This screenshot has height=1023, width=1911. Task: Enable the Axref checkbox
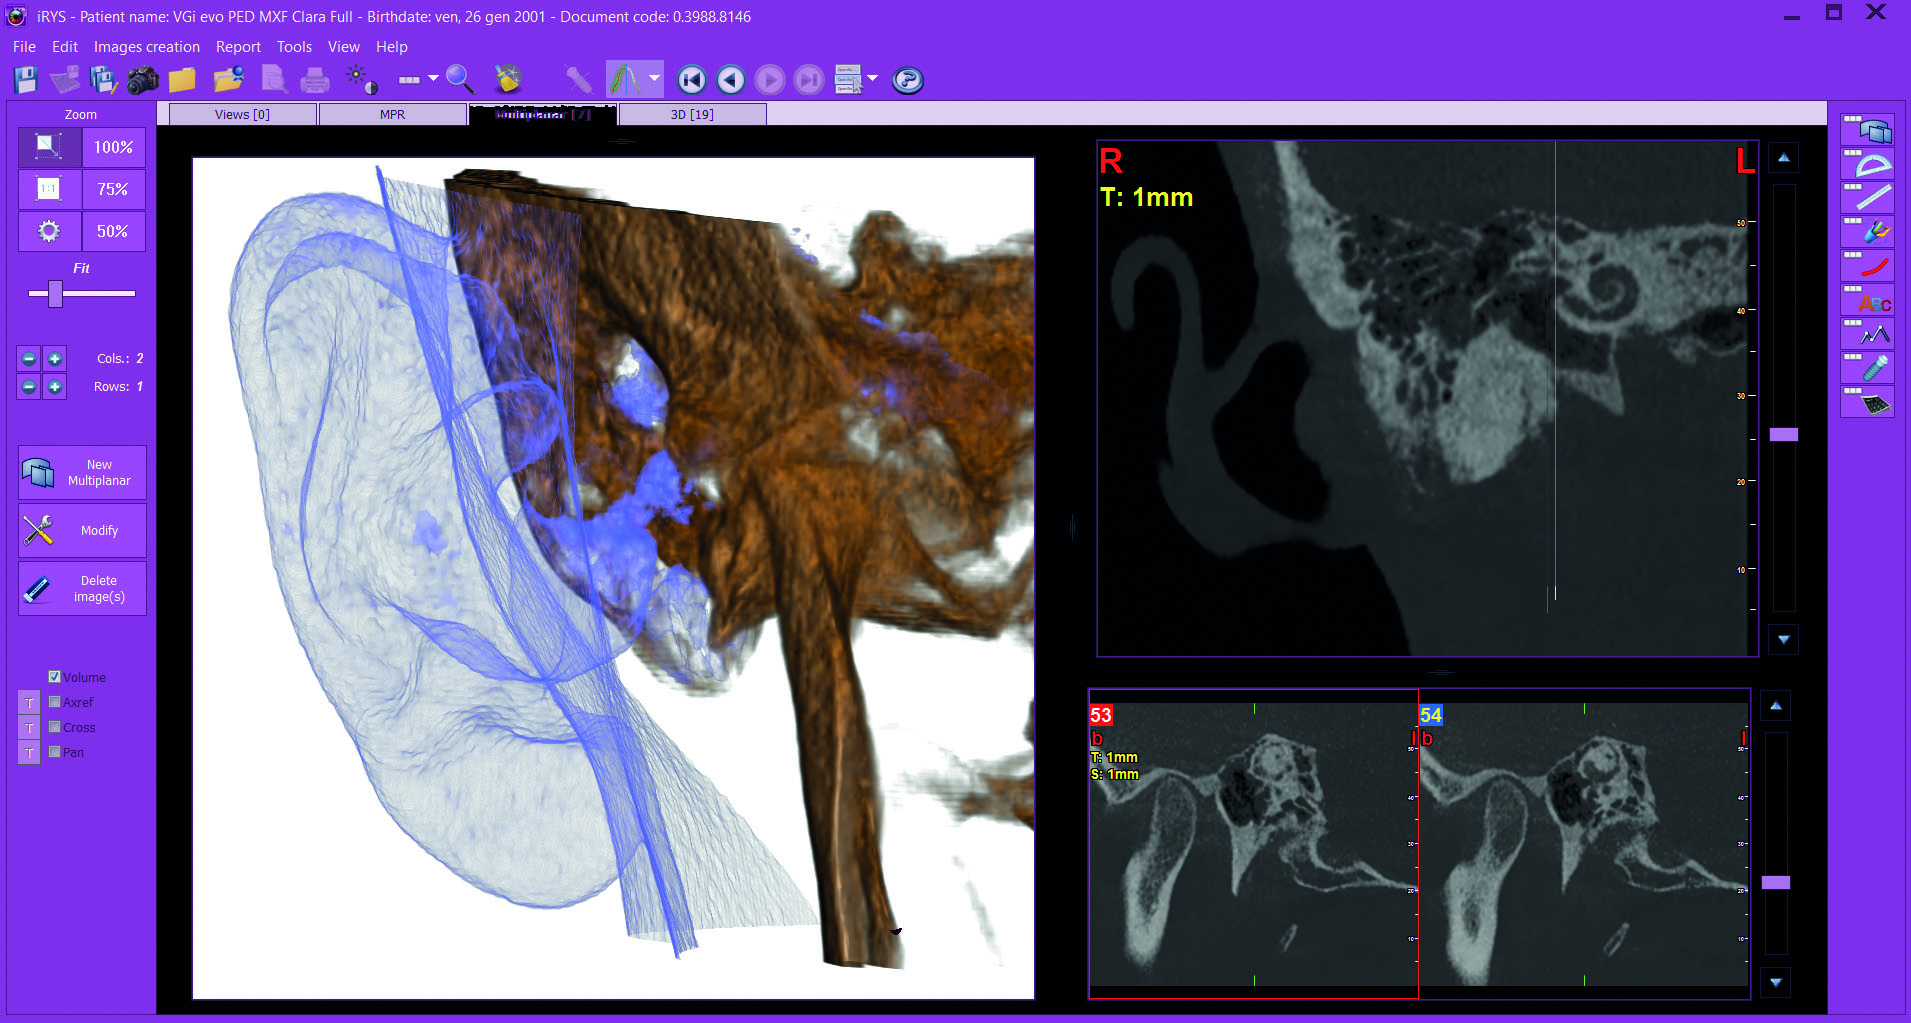coord(55,702)
